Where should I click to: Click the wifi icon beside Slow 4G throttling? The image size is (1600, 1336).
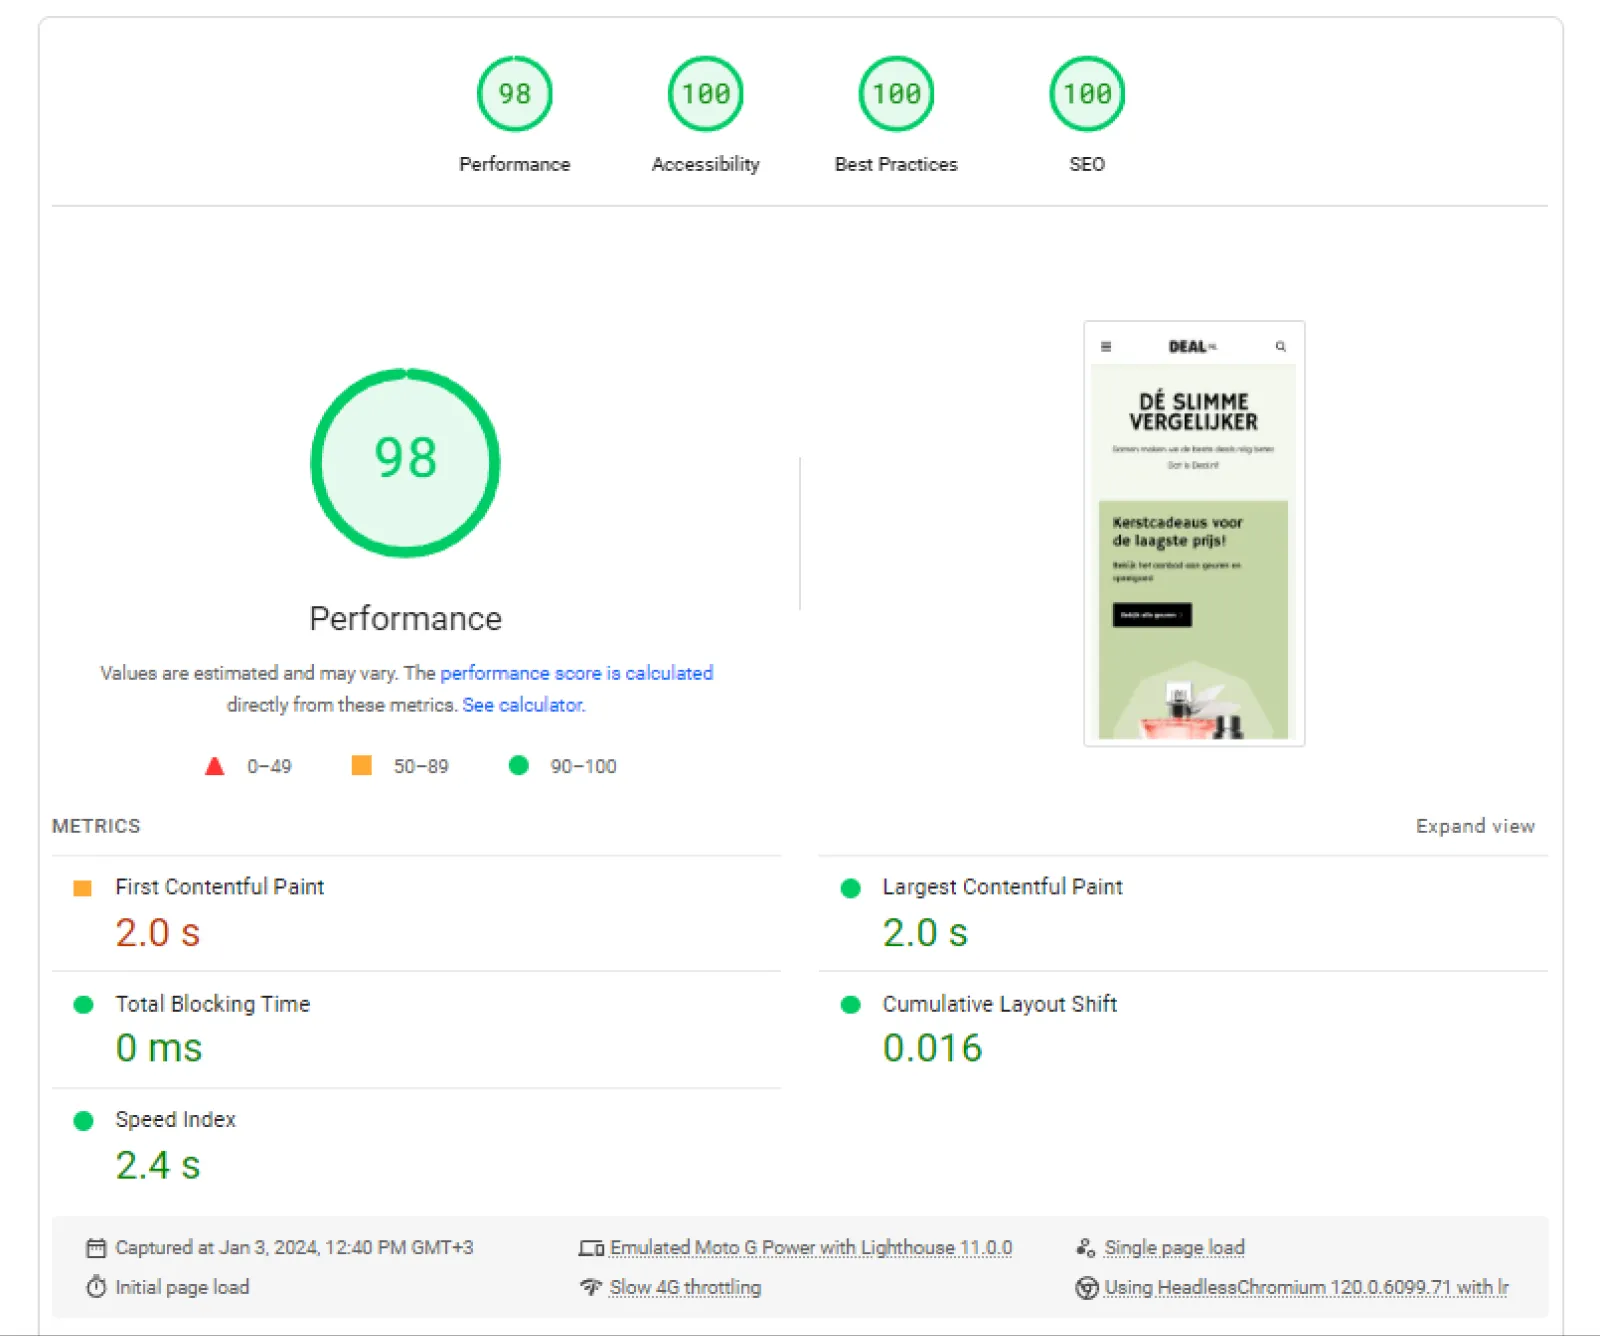coord(591,1287)
